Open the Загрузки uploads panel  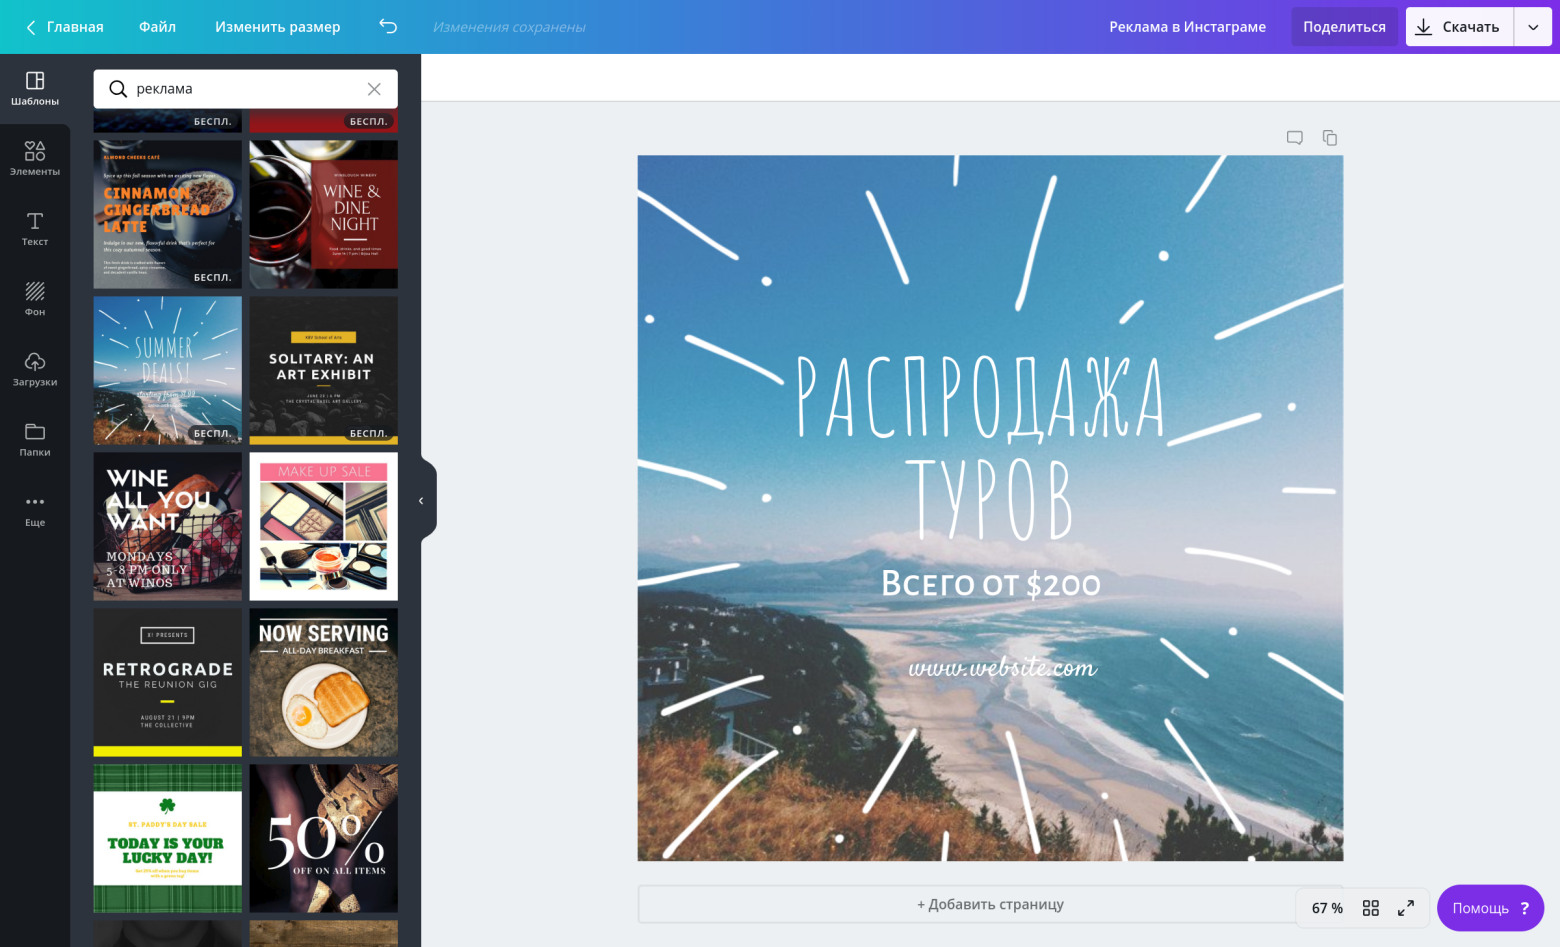pyautogui.click(x=35, y=368)
